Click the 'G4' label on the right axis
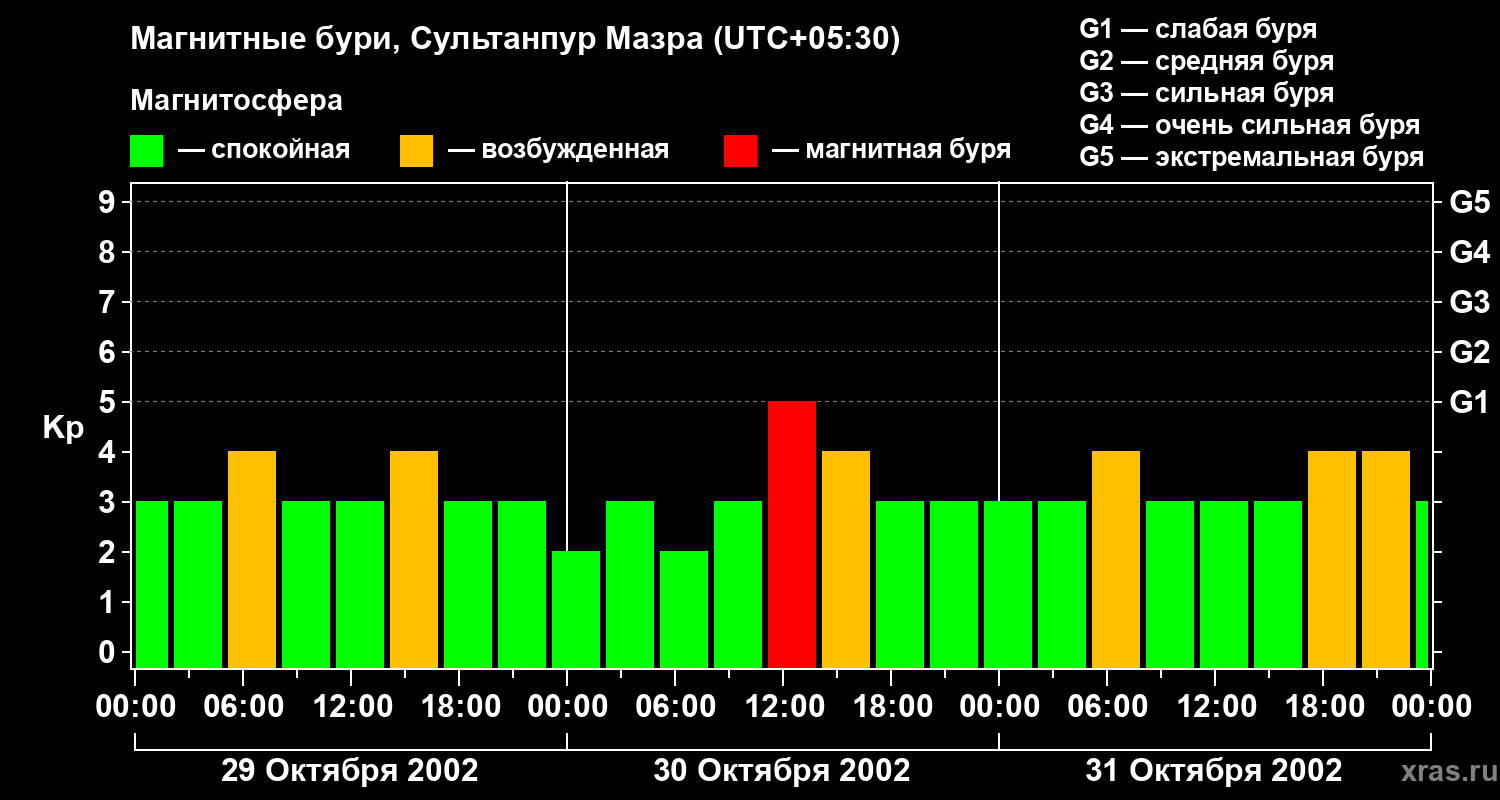Screen dimensions: 1500x800 pyautogui.click(x=1470, y=252)
